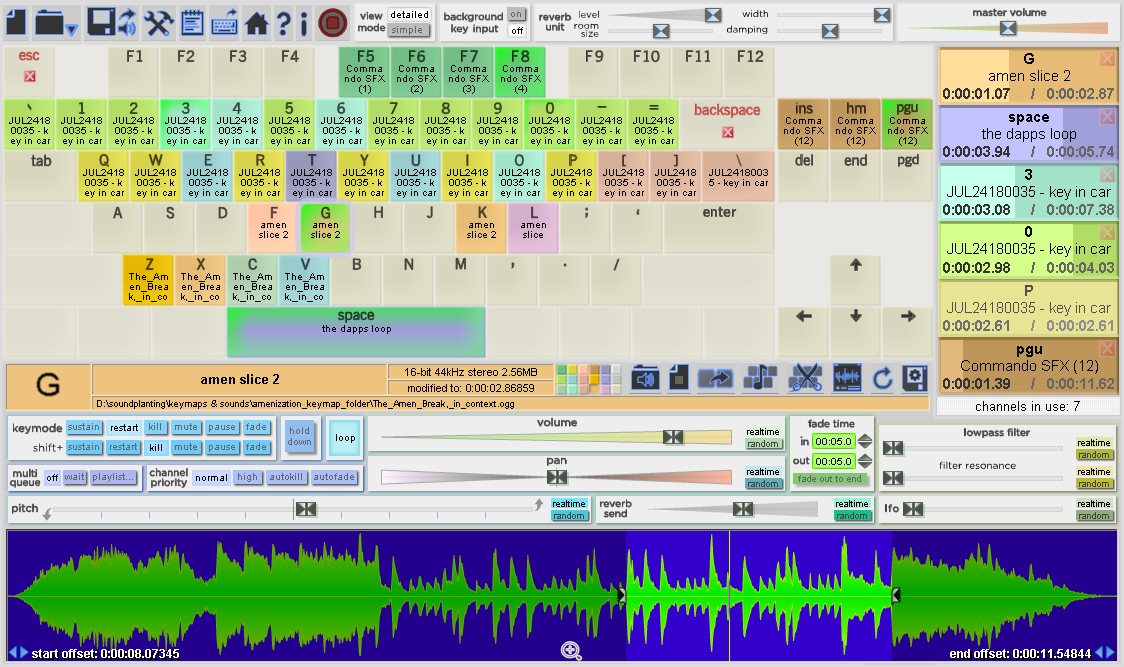Viewport: 1124px width, 667px height.
Task: Turn background key input on
Action: (516, 14)
